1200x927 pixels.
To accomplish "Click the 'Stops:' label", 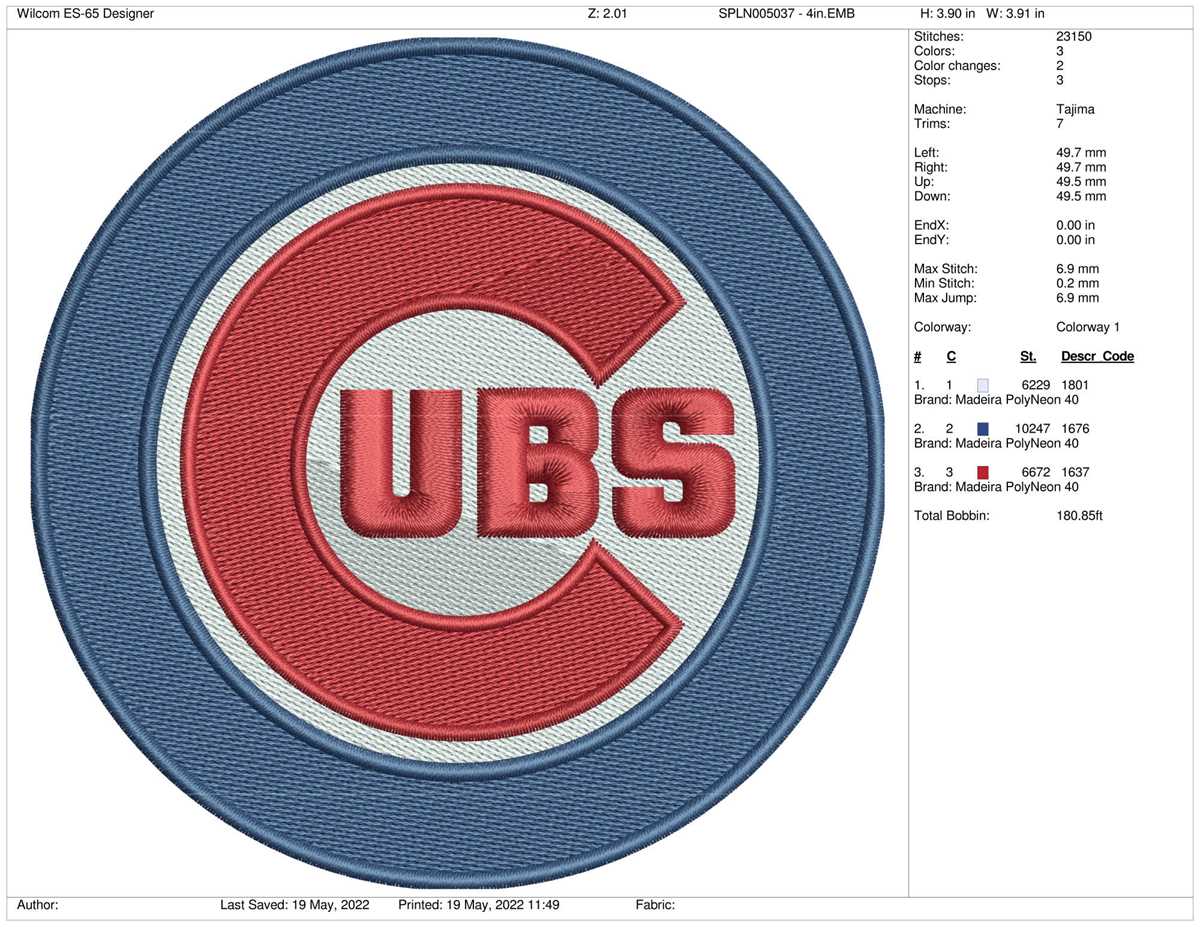I will point(933,80).
